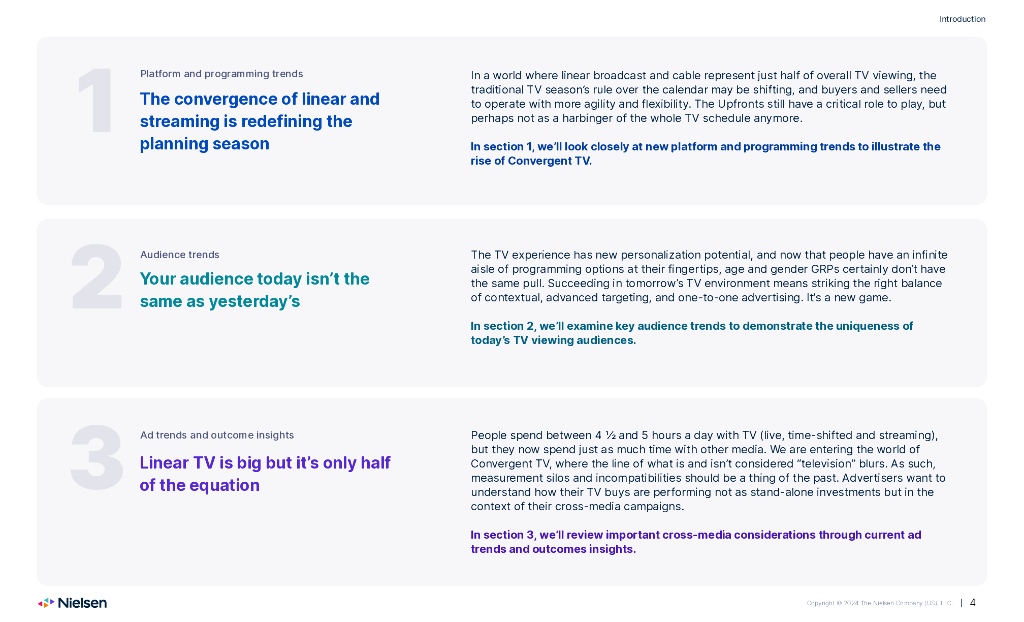The width and height of the screenshot is (1024, 622).
Task: Click the "Linear TV is big" heading
Action: point(264,474)
